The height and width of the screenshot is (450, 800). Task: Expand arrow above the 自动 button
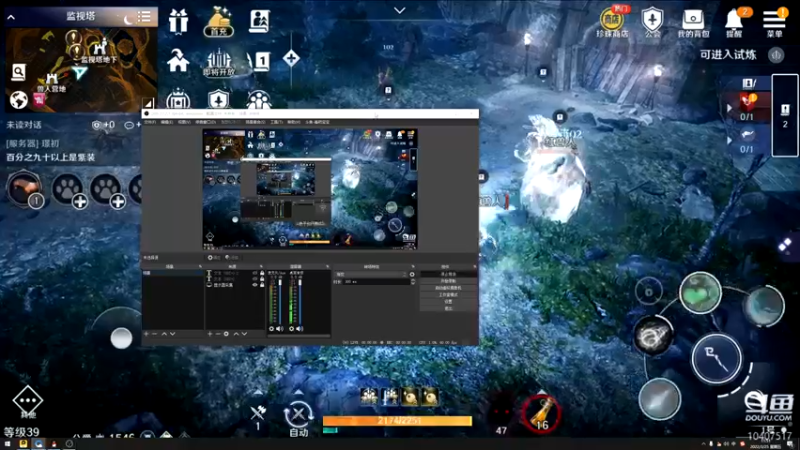coord(298,392)
